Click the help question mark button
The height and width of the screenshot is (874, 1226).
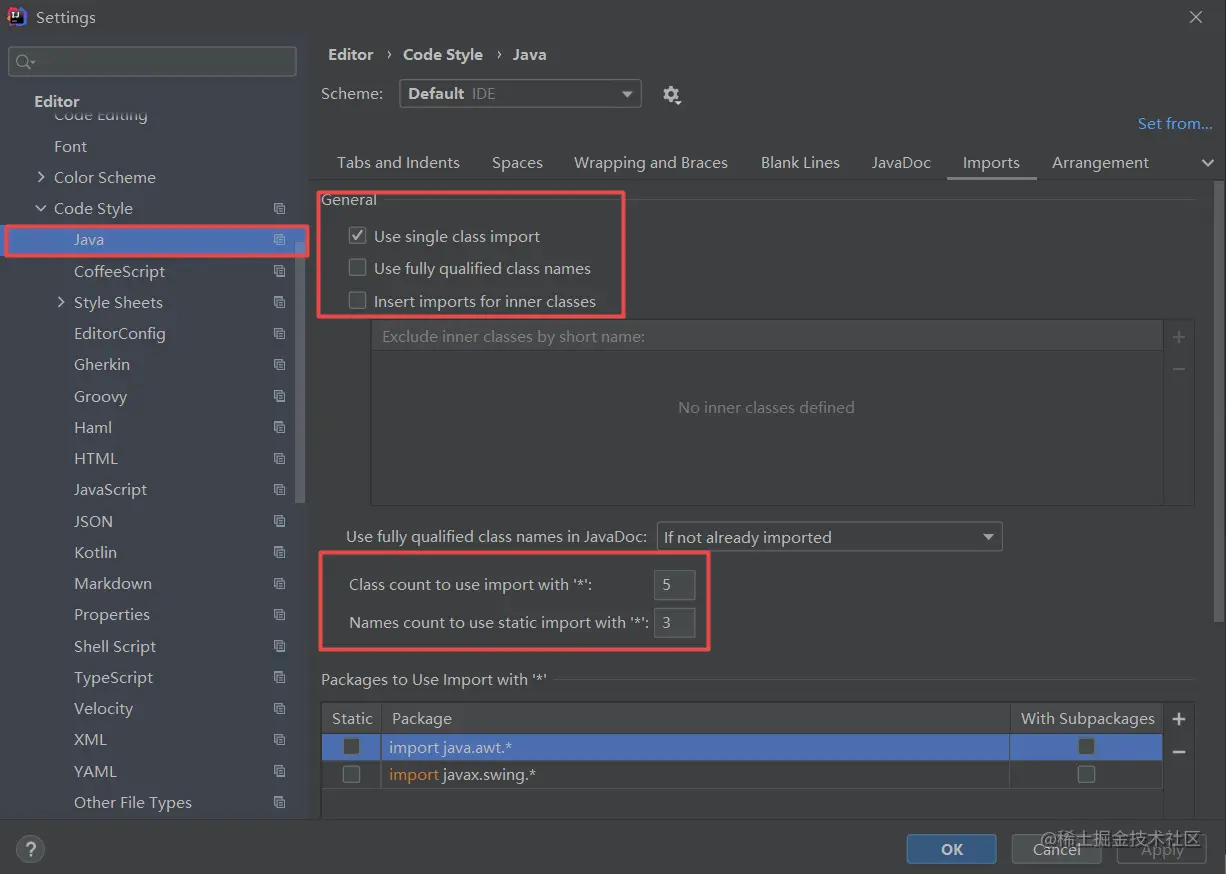point(30,849)
